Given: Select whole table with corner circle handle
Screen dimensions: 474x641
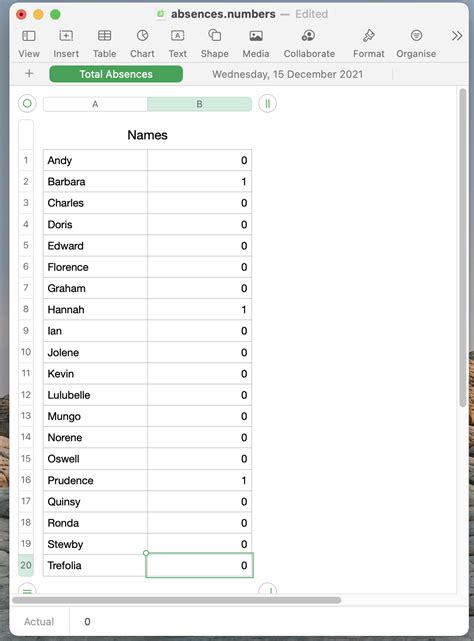Looking at the screenshot, I should (27, 103).
